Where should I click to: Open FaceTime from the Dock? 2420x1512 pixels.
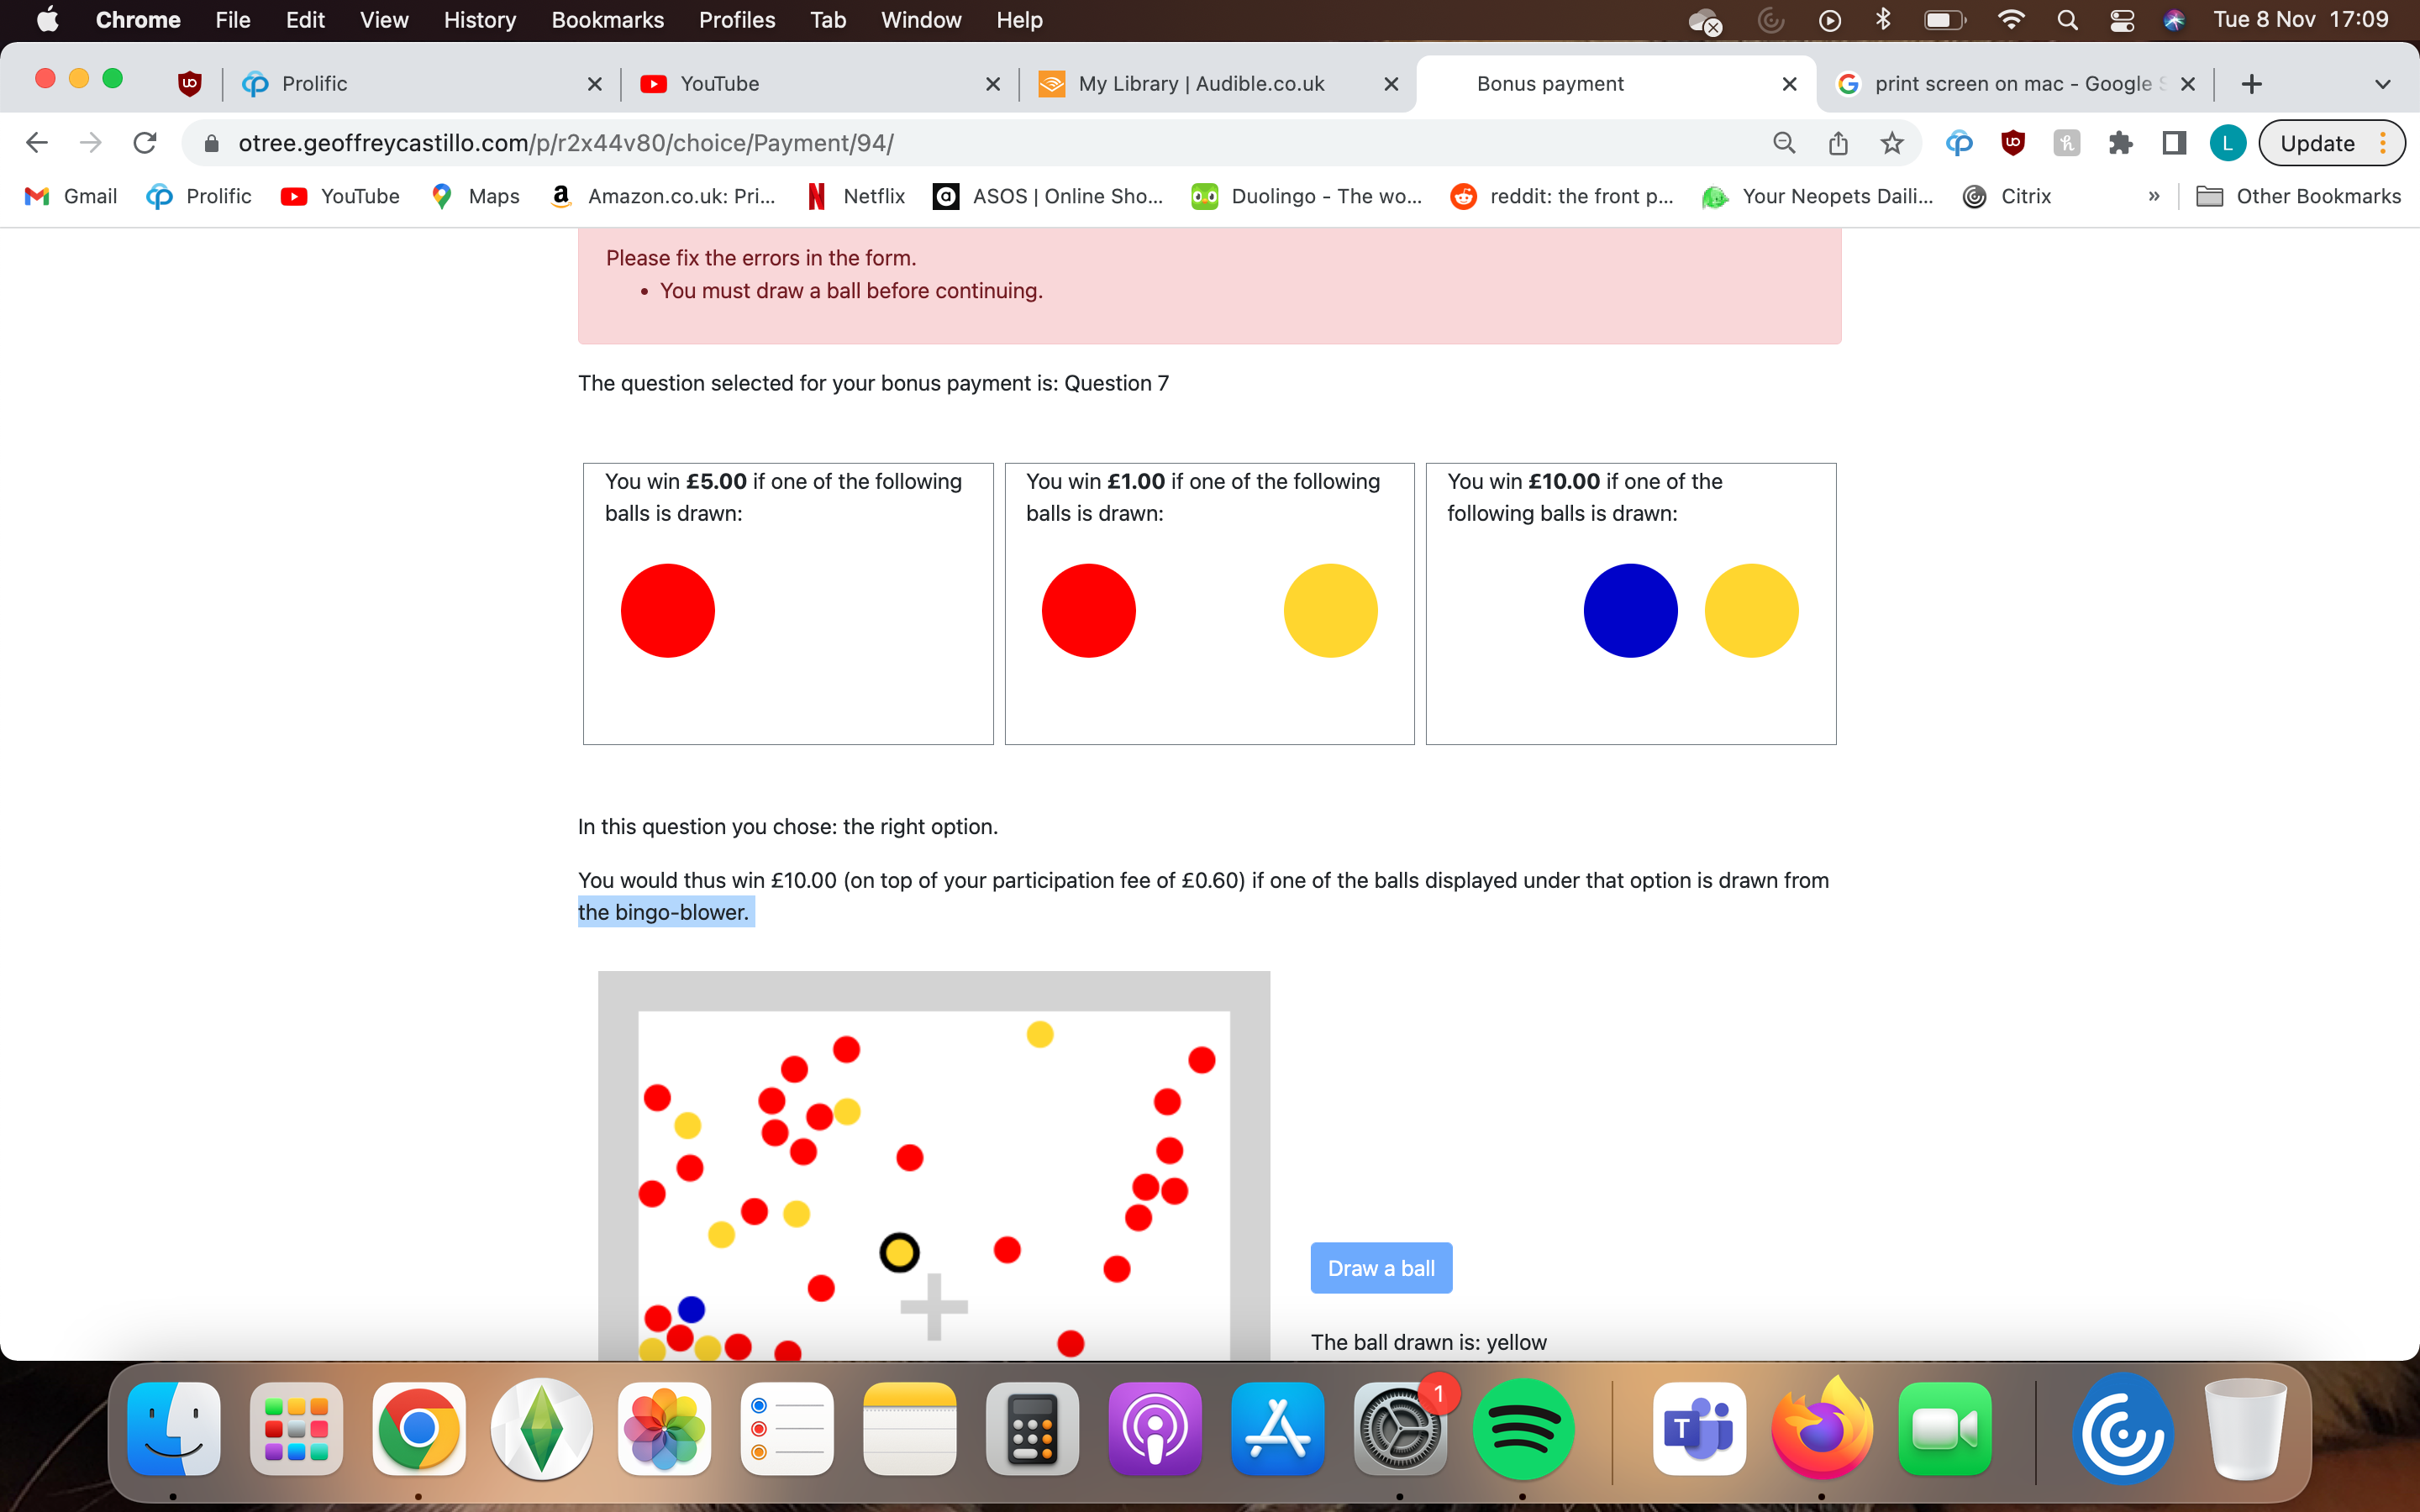point(1945,1429)
